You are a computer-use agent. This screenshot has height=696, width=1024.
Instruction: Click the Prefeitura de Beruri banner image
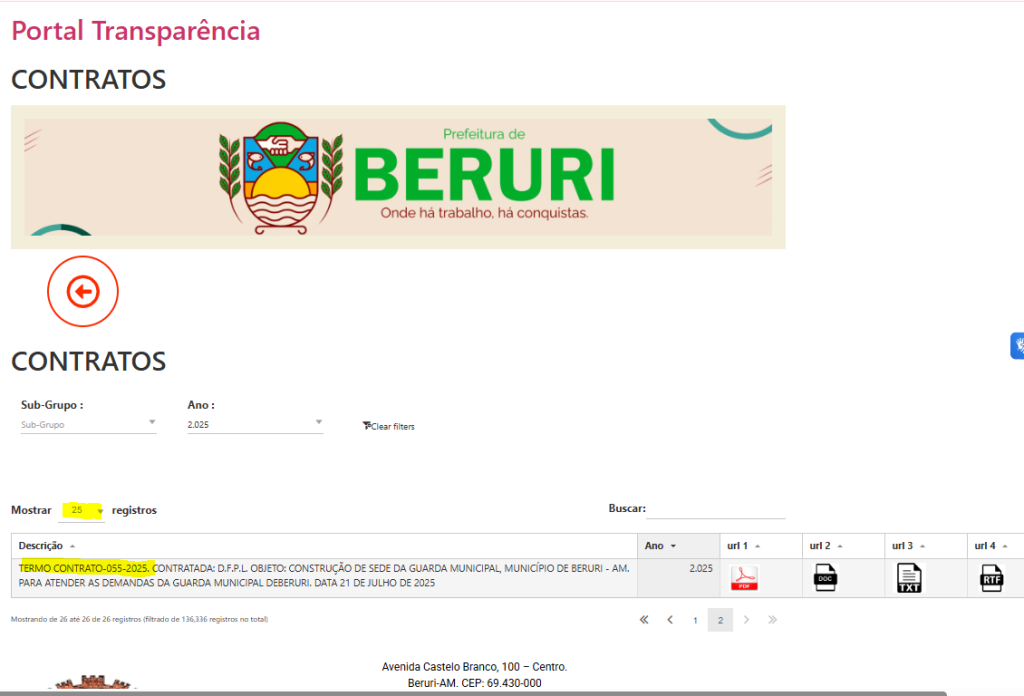[x=398, y=177]
